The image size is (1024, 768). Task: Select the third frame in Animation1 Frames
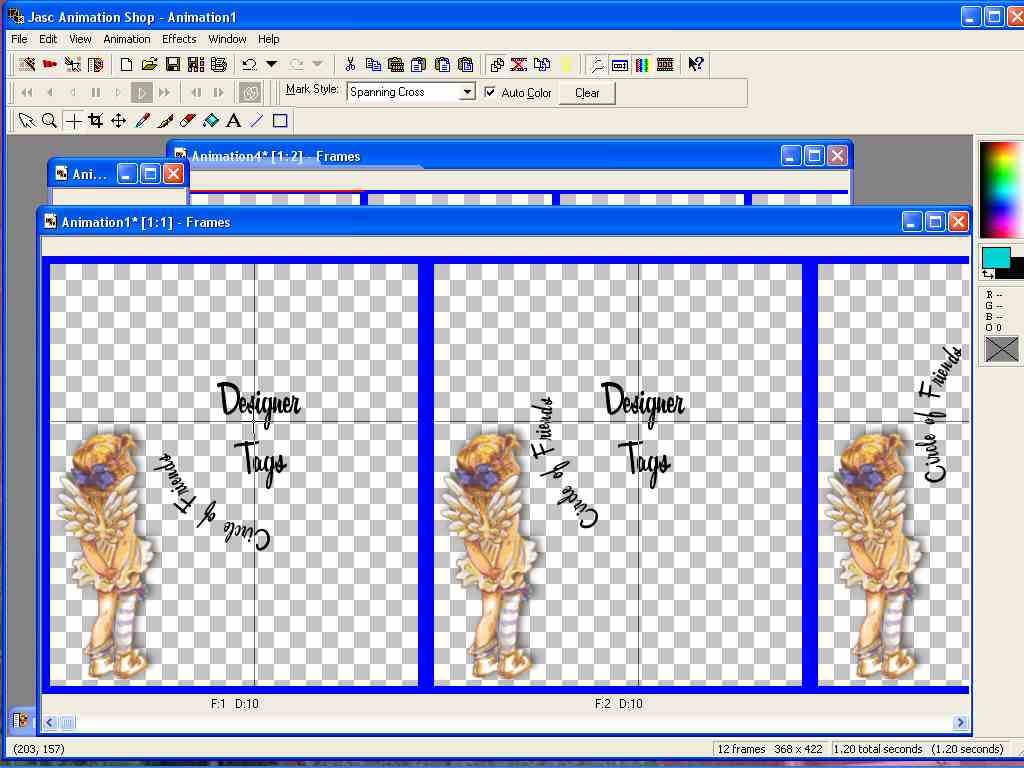point(893,475)
